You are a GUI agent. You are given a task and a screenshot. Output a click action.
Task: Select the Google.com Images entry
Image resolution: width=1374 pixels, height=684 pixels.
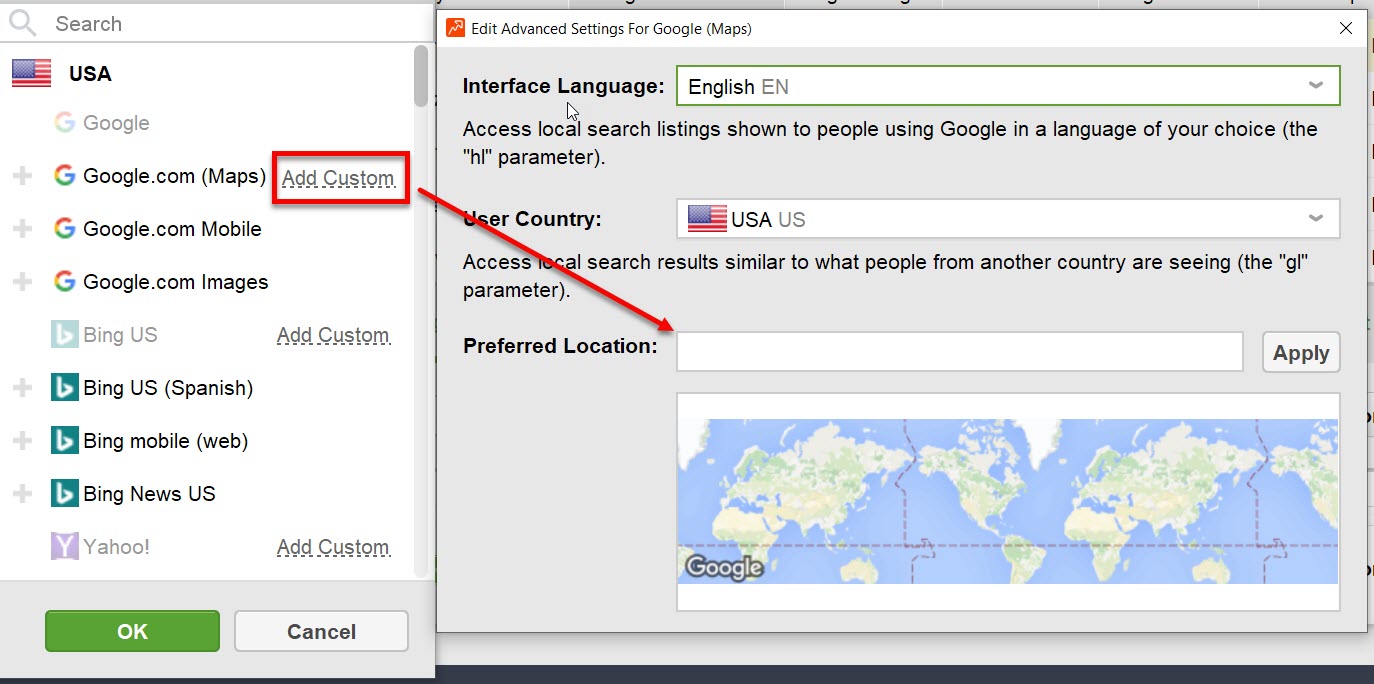pyautogui.click(x=176, y=282)
